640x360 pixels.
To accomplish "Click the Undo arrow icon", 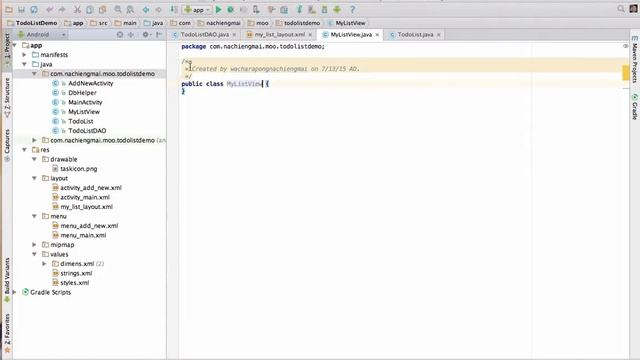I will click(49, 9).
